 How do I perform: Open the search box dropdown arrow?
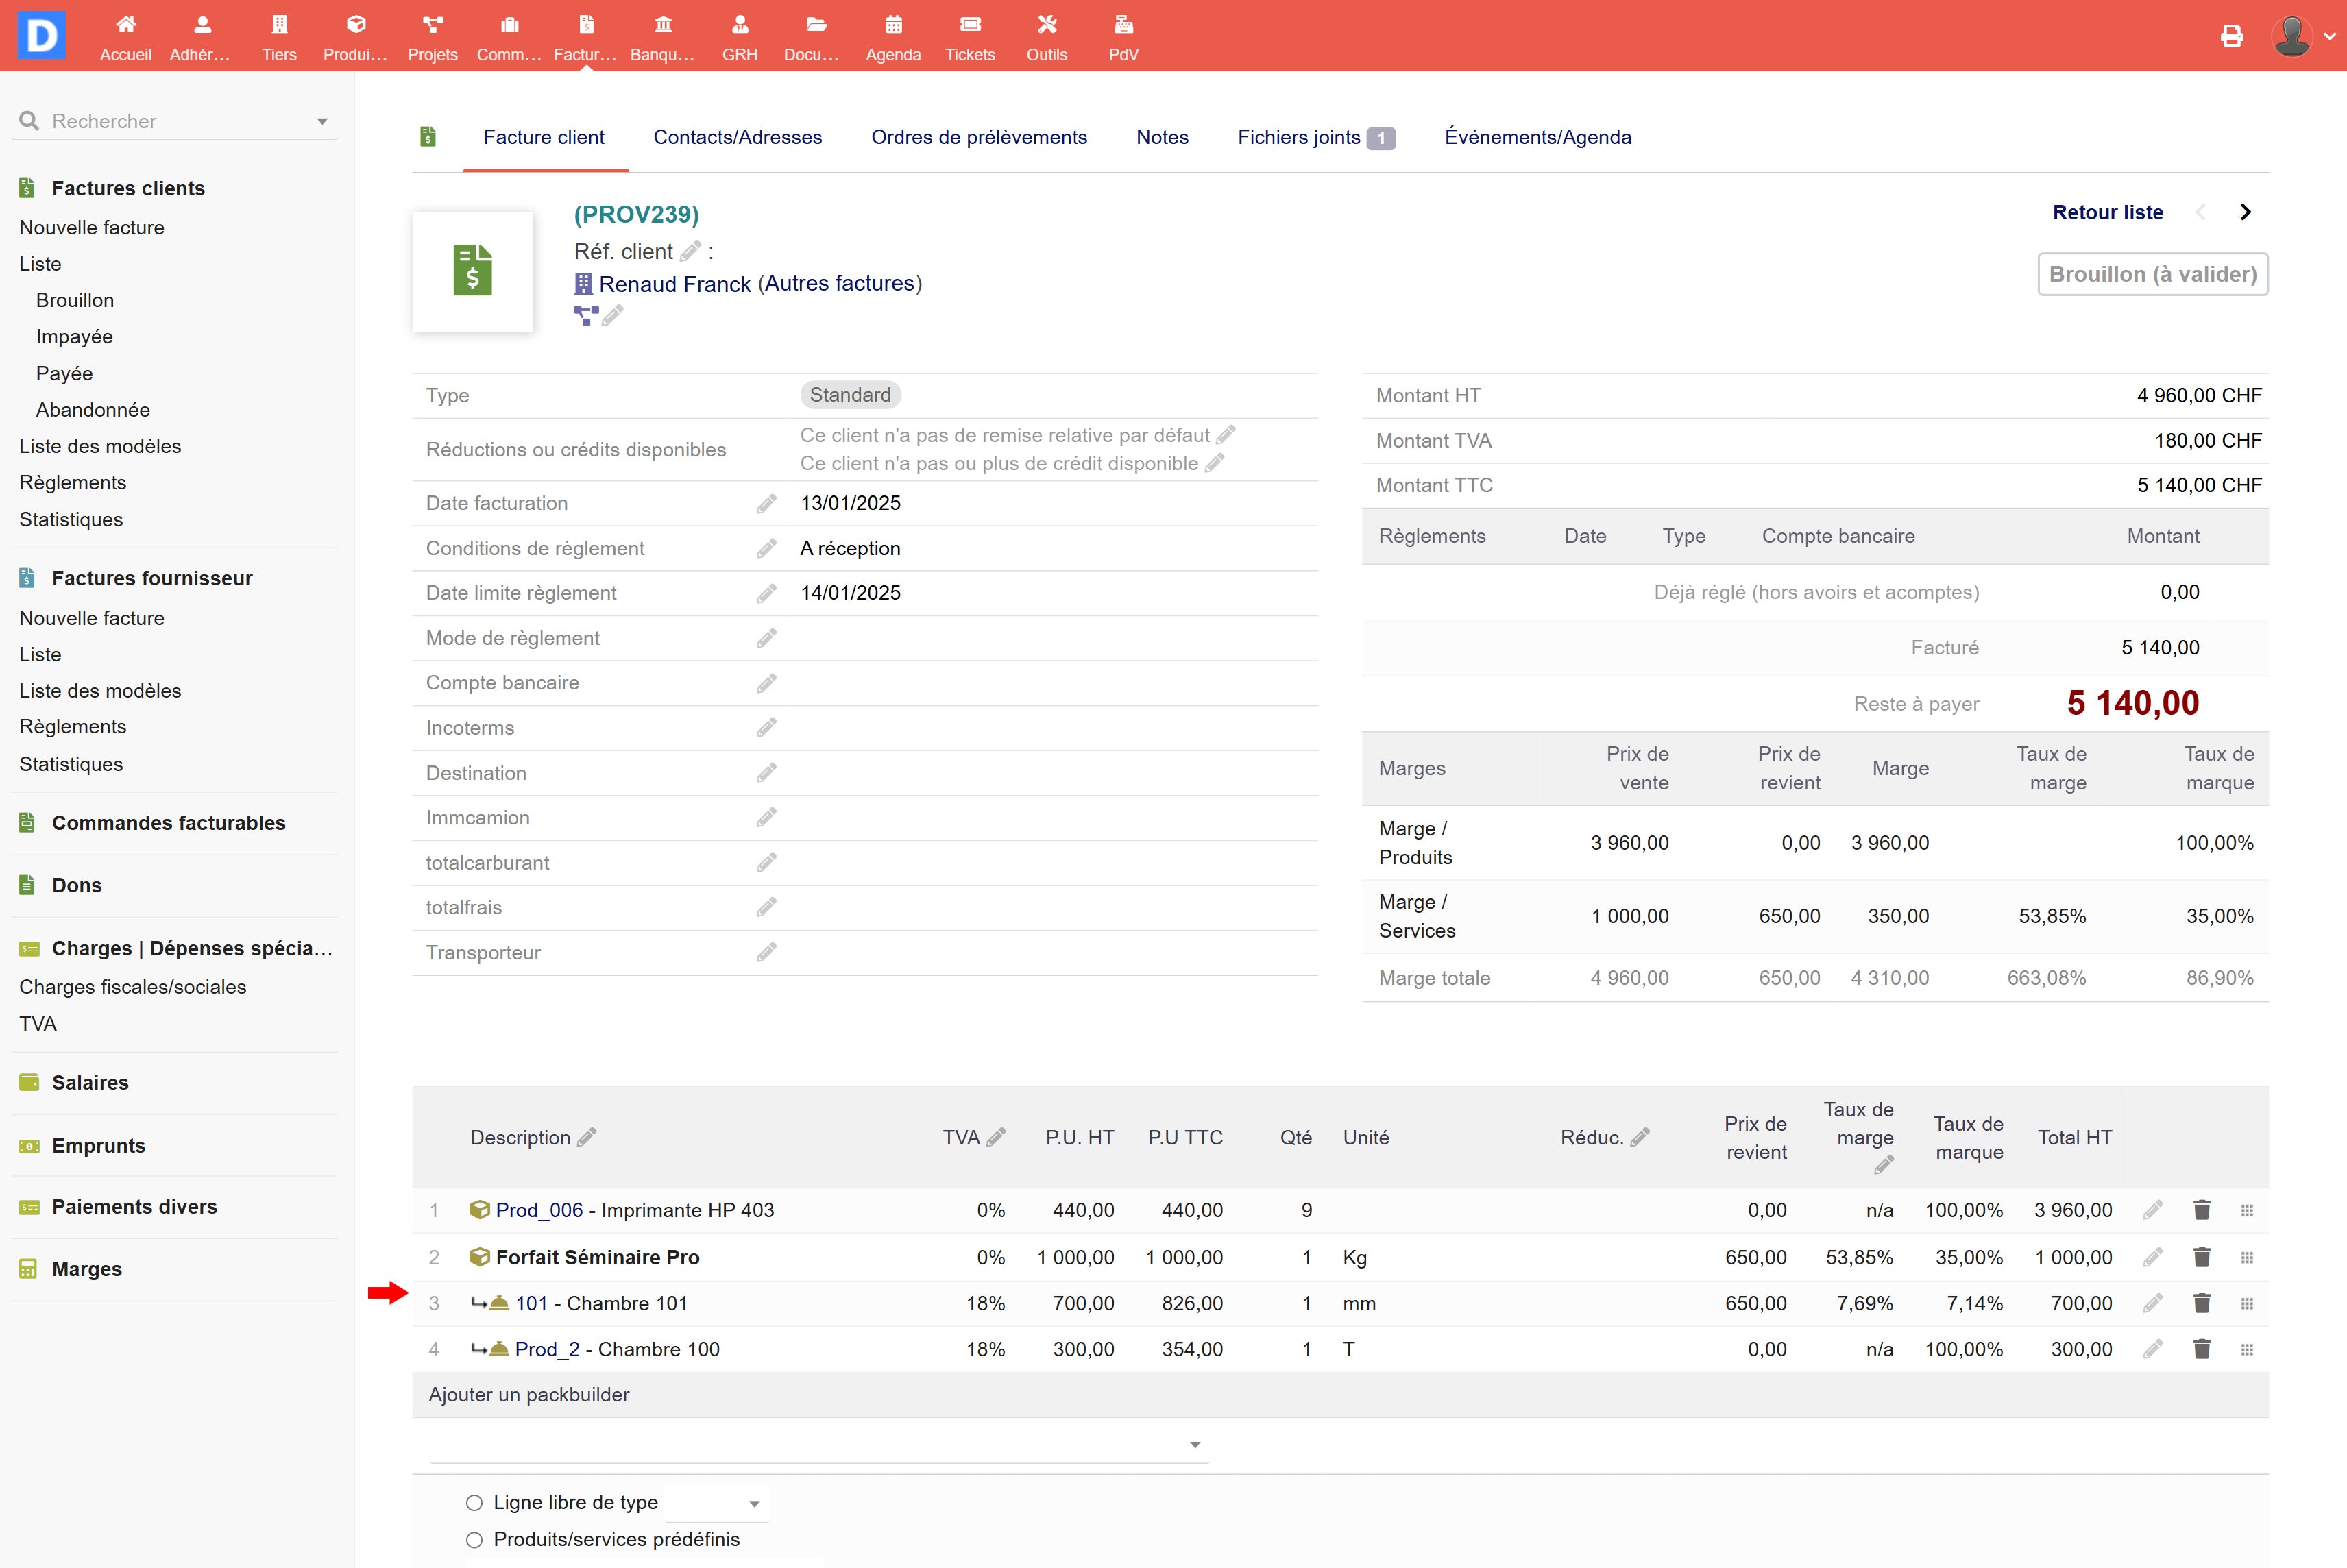pyautogui.click(x=322, y=122)
